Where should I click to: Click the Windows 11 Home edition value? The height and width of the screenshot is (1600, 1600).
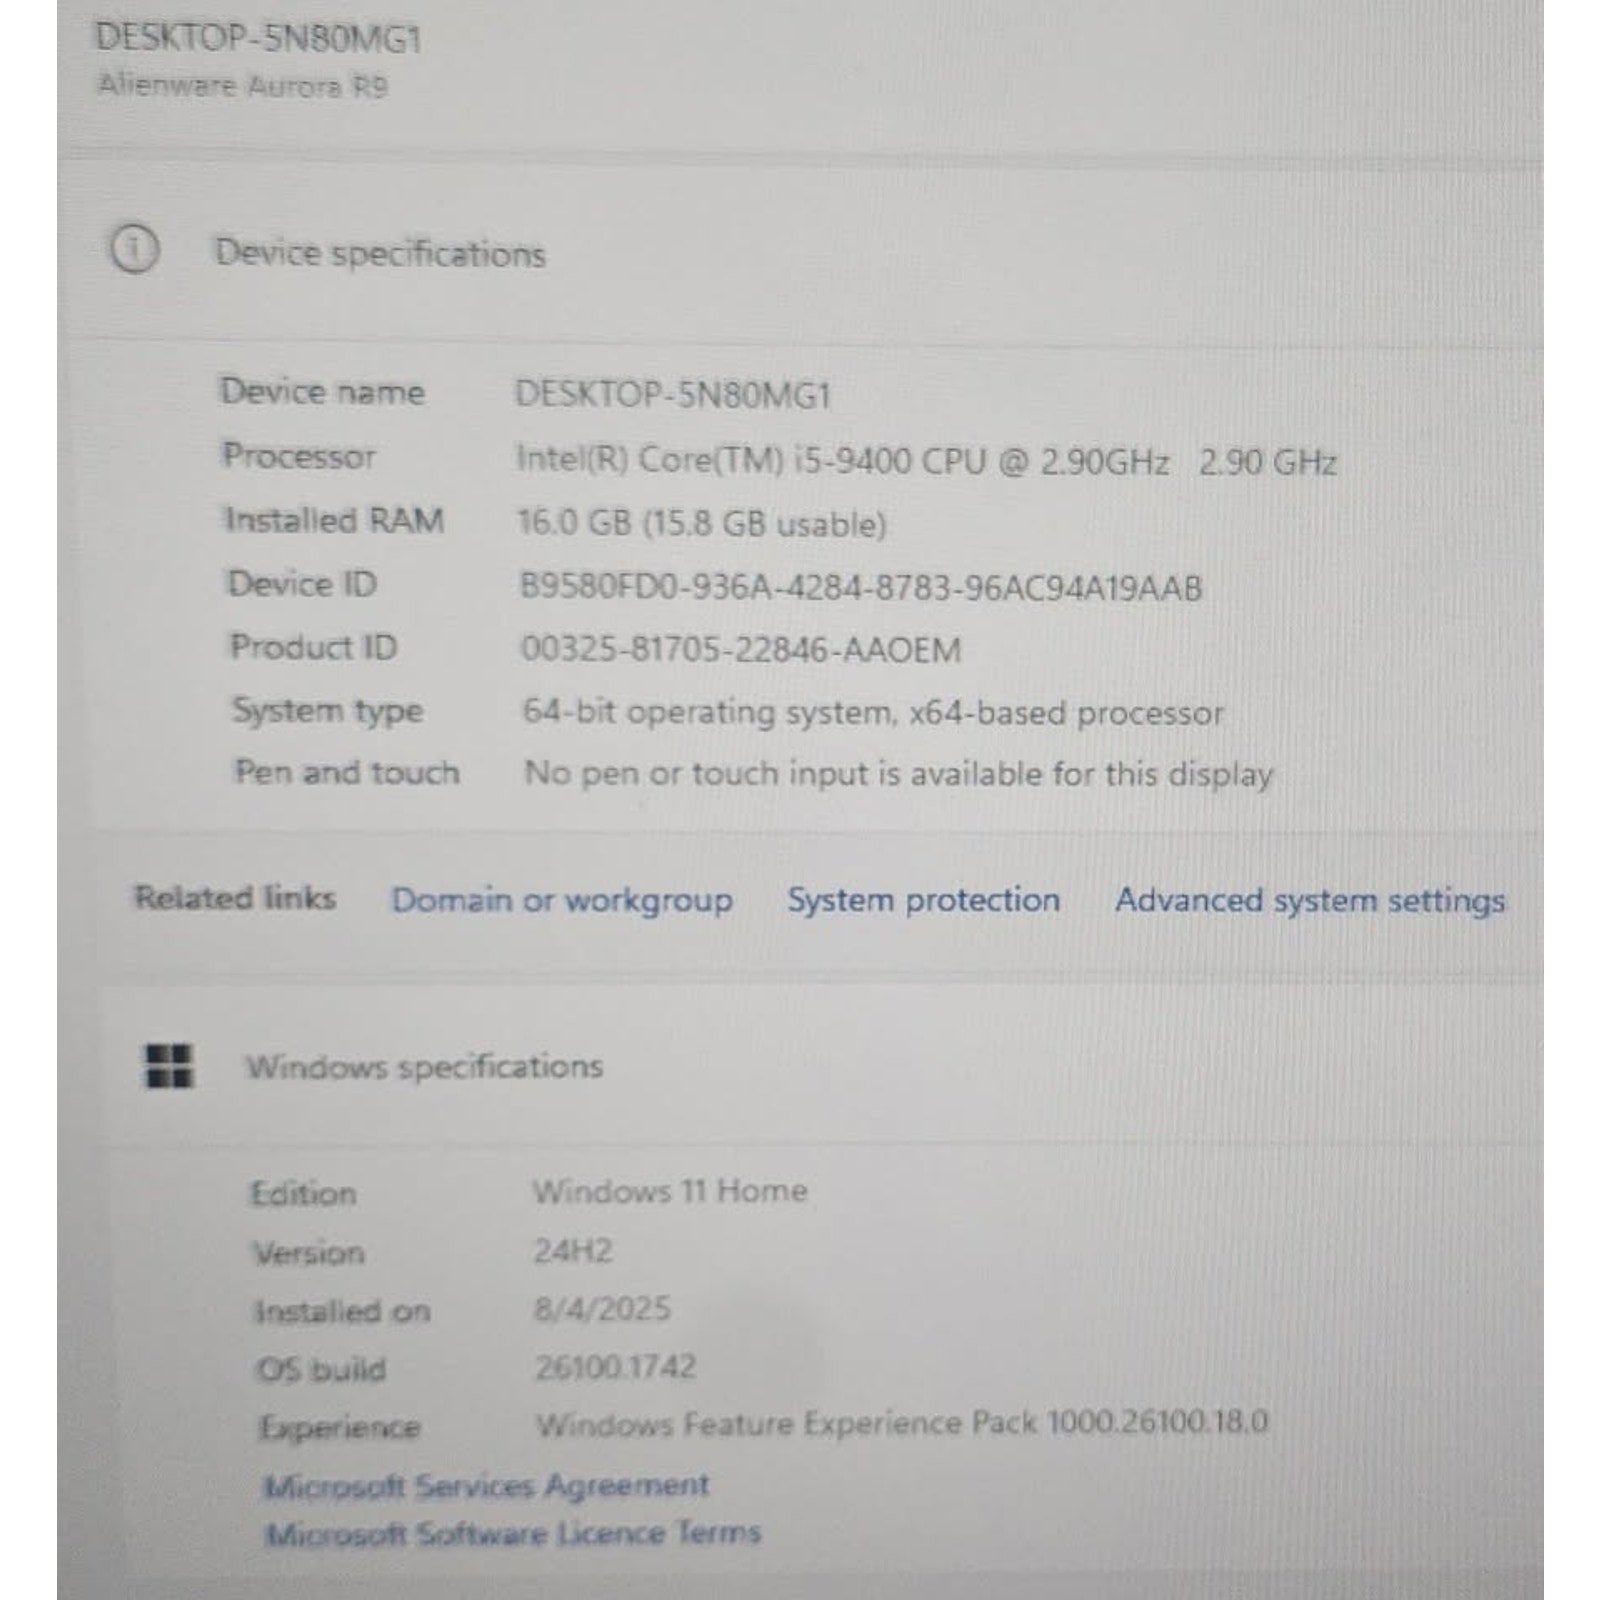[x=669, y=1191]
